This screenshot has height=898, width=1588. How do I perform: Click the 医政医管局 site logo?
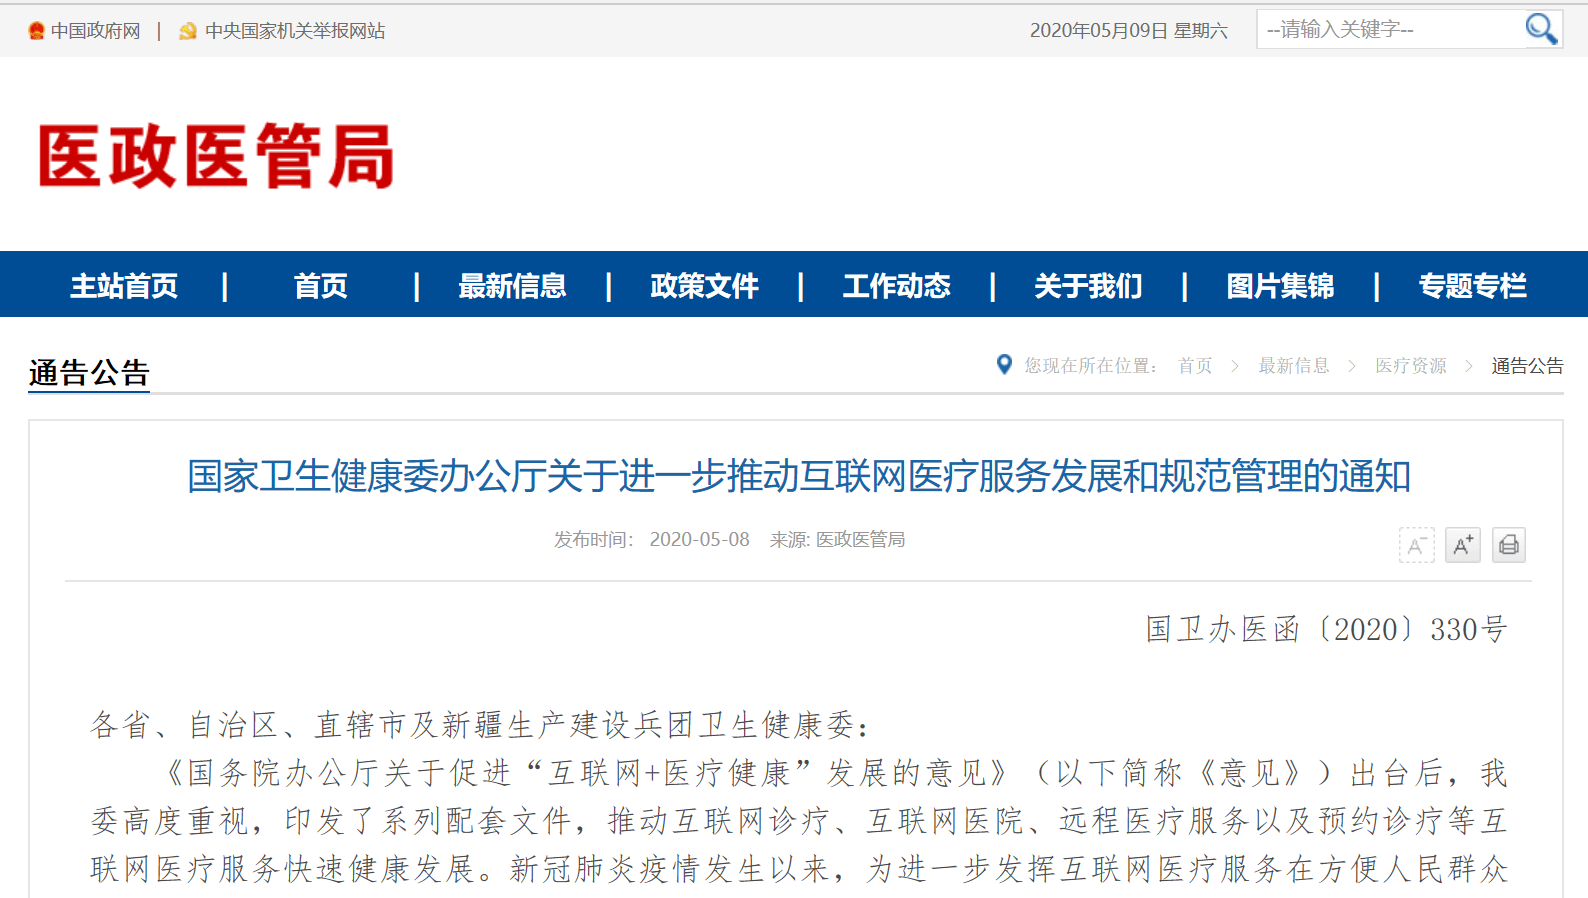(x=216, y=156)
